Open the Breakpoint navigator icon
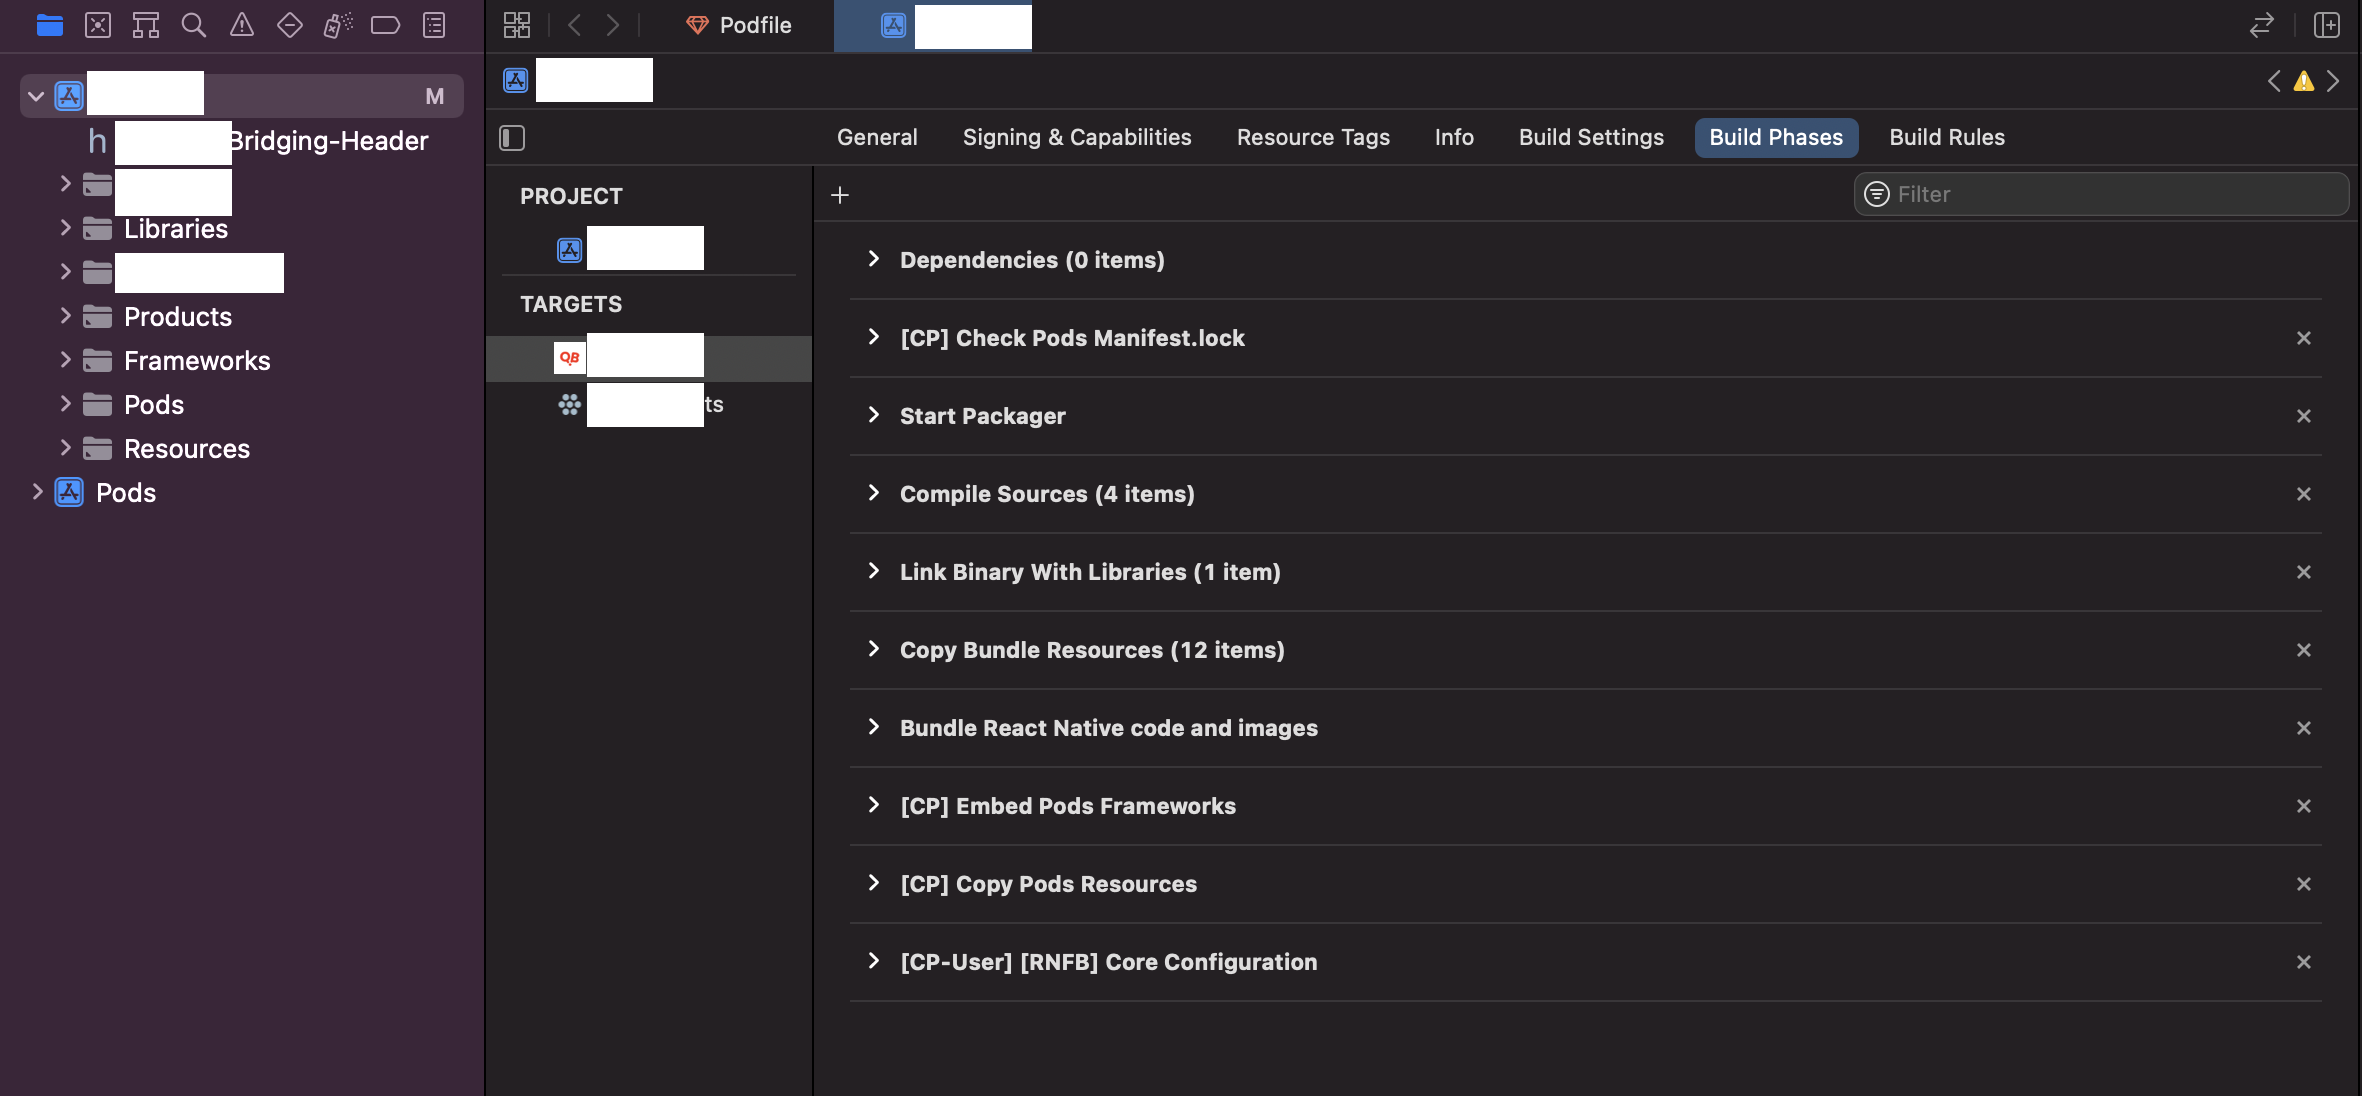2362x1096 pixels. pos(386,25)
